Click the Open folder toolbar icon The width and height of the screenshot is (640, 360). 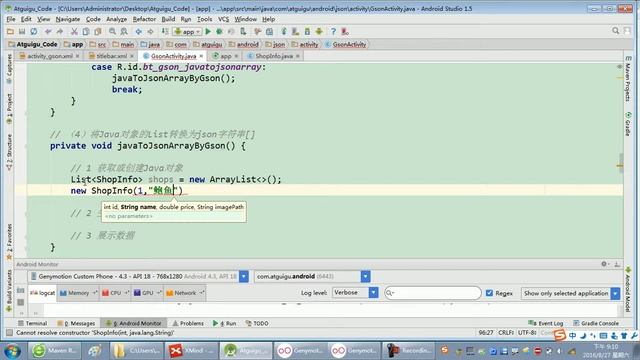tap(10, 31)
